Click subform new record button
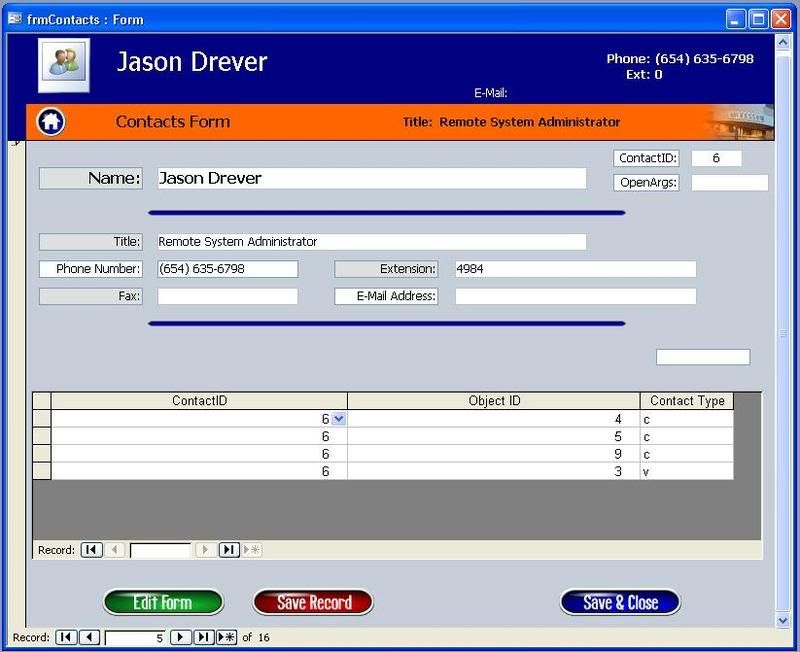The image size is (800, 652). (252, 549)
